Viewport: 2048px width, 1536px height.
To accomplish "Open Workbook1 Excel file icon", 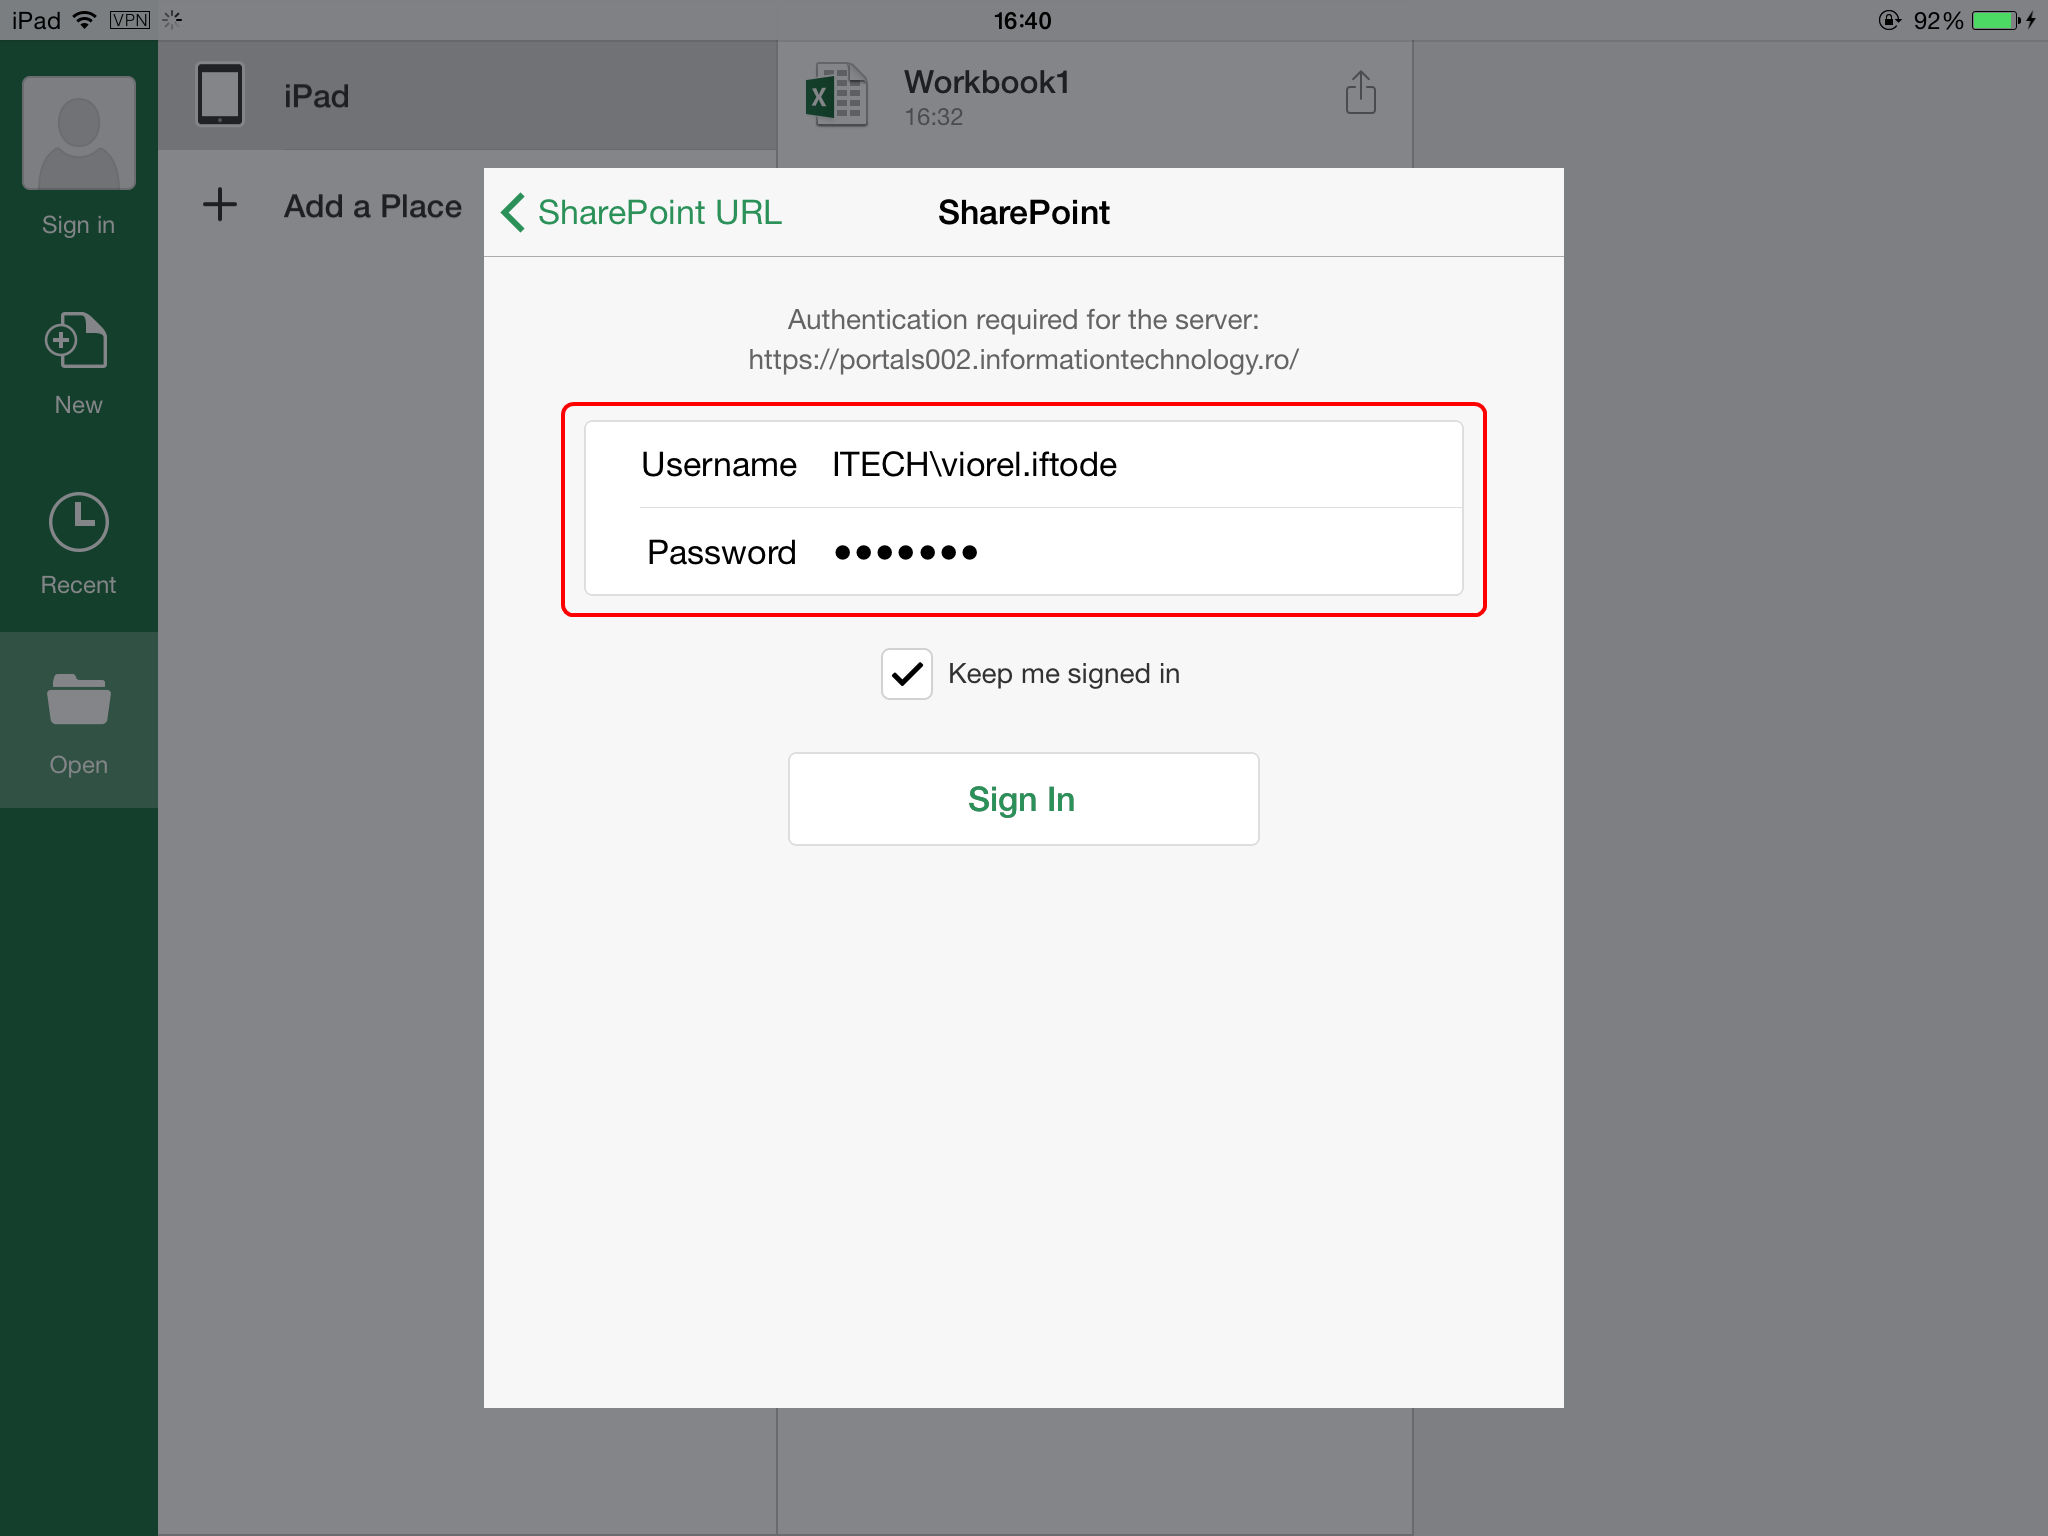I will click(x=836, y=95).
